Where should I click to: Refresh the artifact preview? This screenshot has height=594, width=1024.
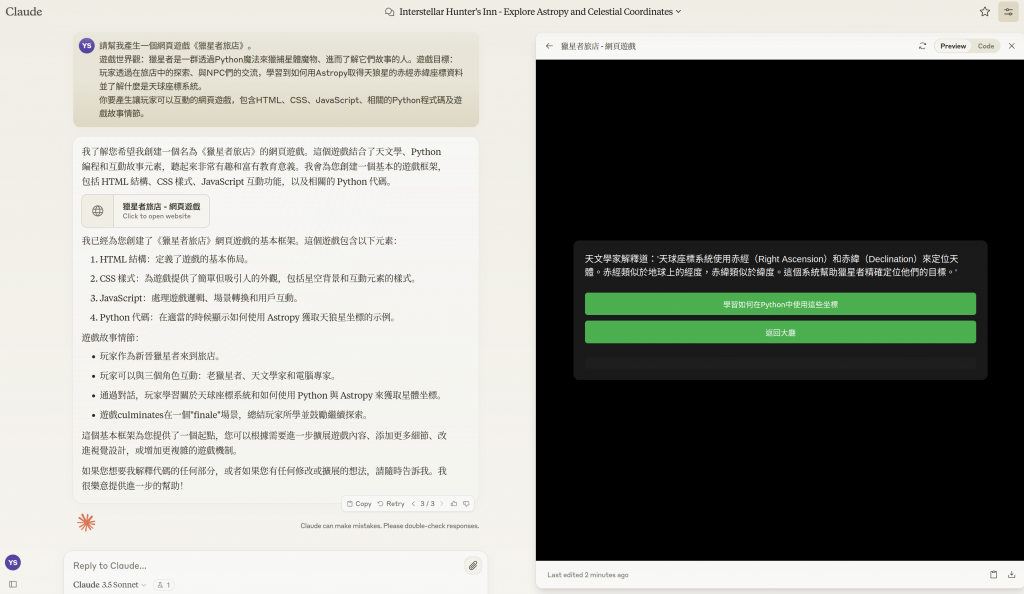(922, 46)
